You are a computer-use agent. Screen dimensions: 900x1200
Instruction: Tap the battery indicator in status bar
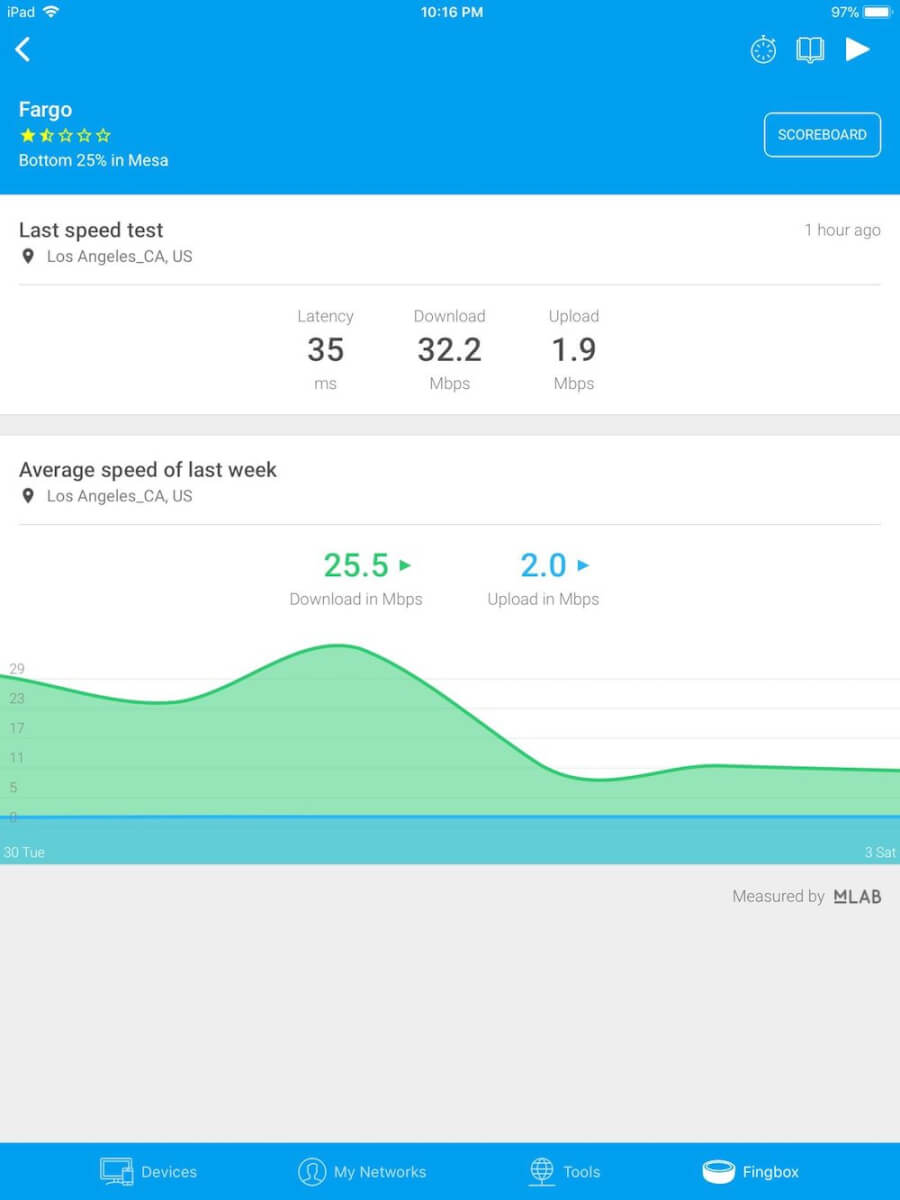(876, 12)
